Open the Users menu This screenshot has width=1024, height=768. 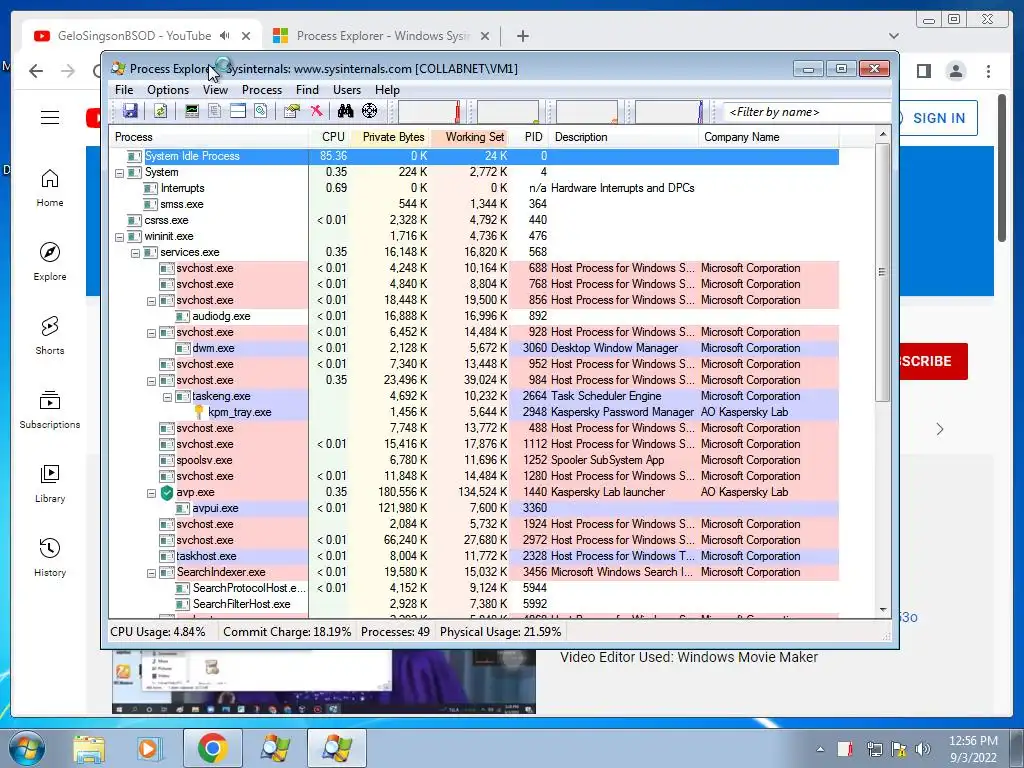coord(347,90)
